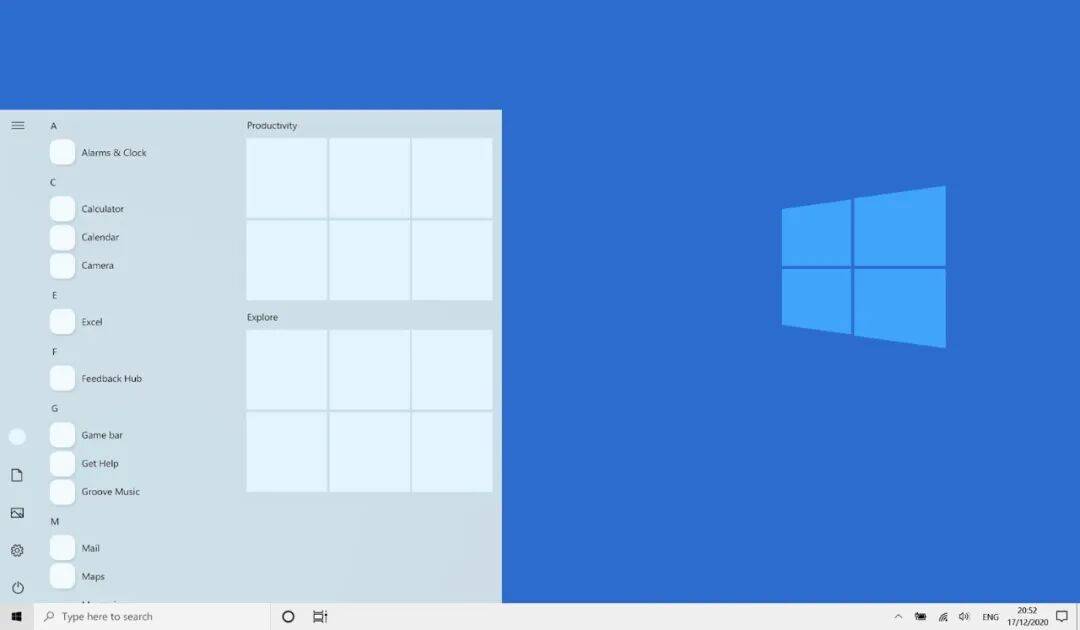Image resolution: width=1080 pixels, height=630 pixels.
Task: Open Settings from the Start menu sidebar
Action: coord(17,549)
